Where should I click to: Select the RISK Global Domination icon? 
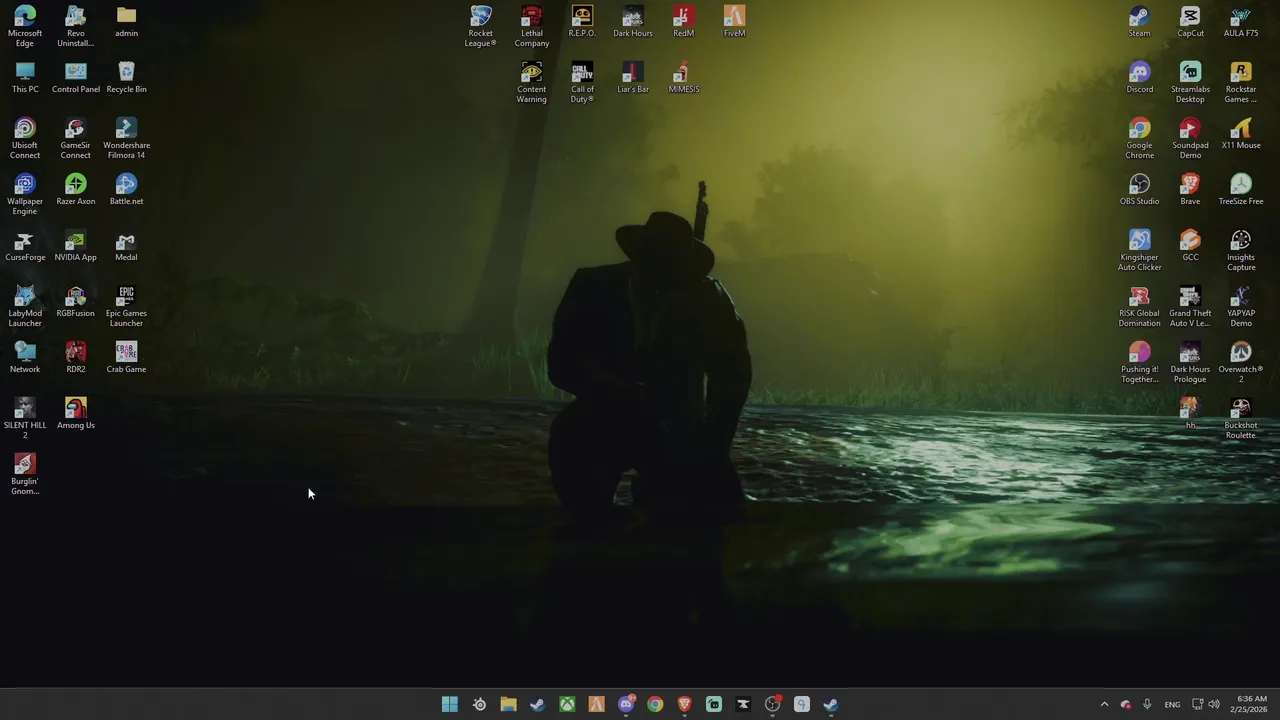coord(1139,306)
